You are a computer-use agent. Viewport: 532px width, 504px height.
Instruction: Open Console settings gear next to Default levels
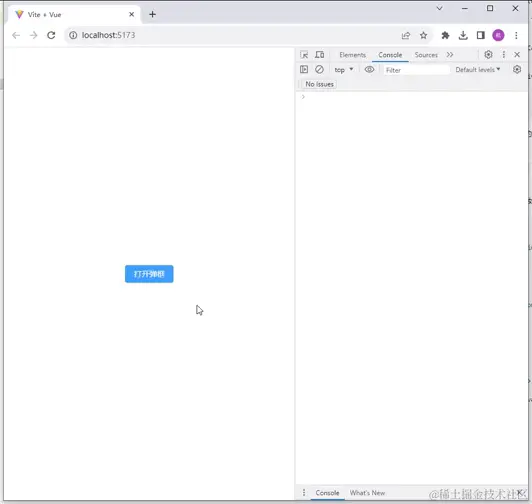(x=517, y=70)
